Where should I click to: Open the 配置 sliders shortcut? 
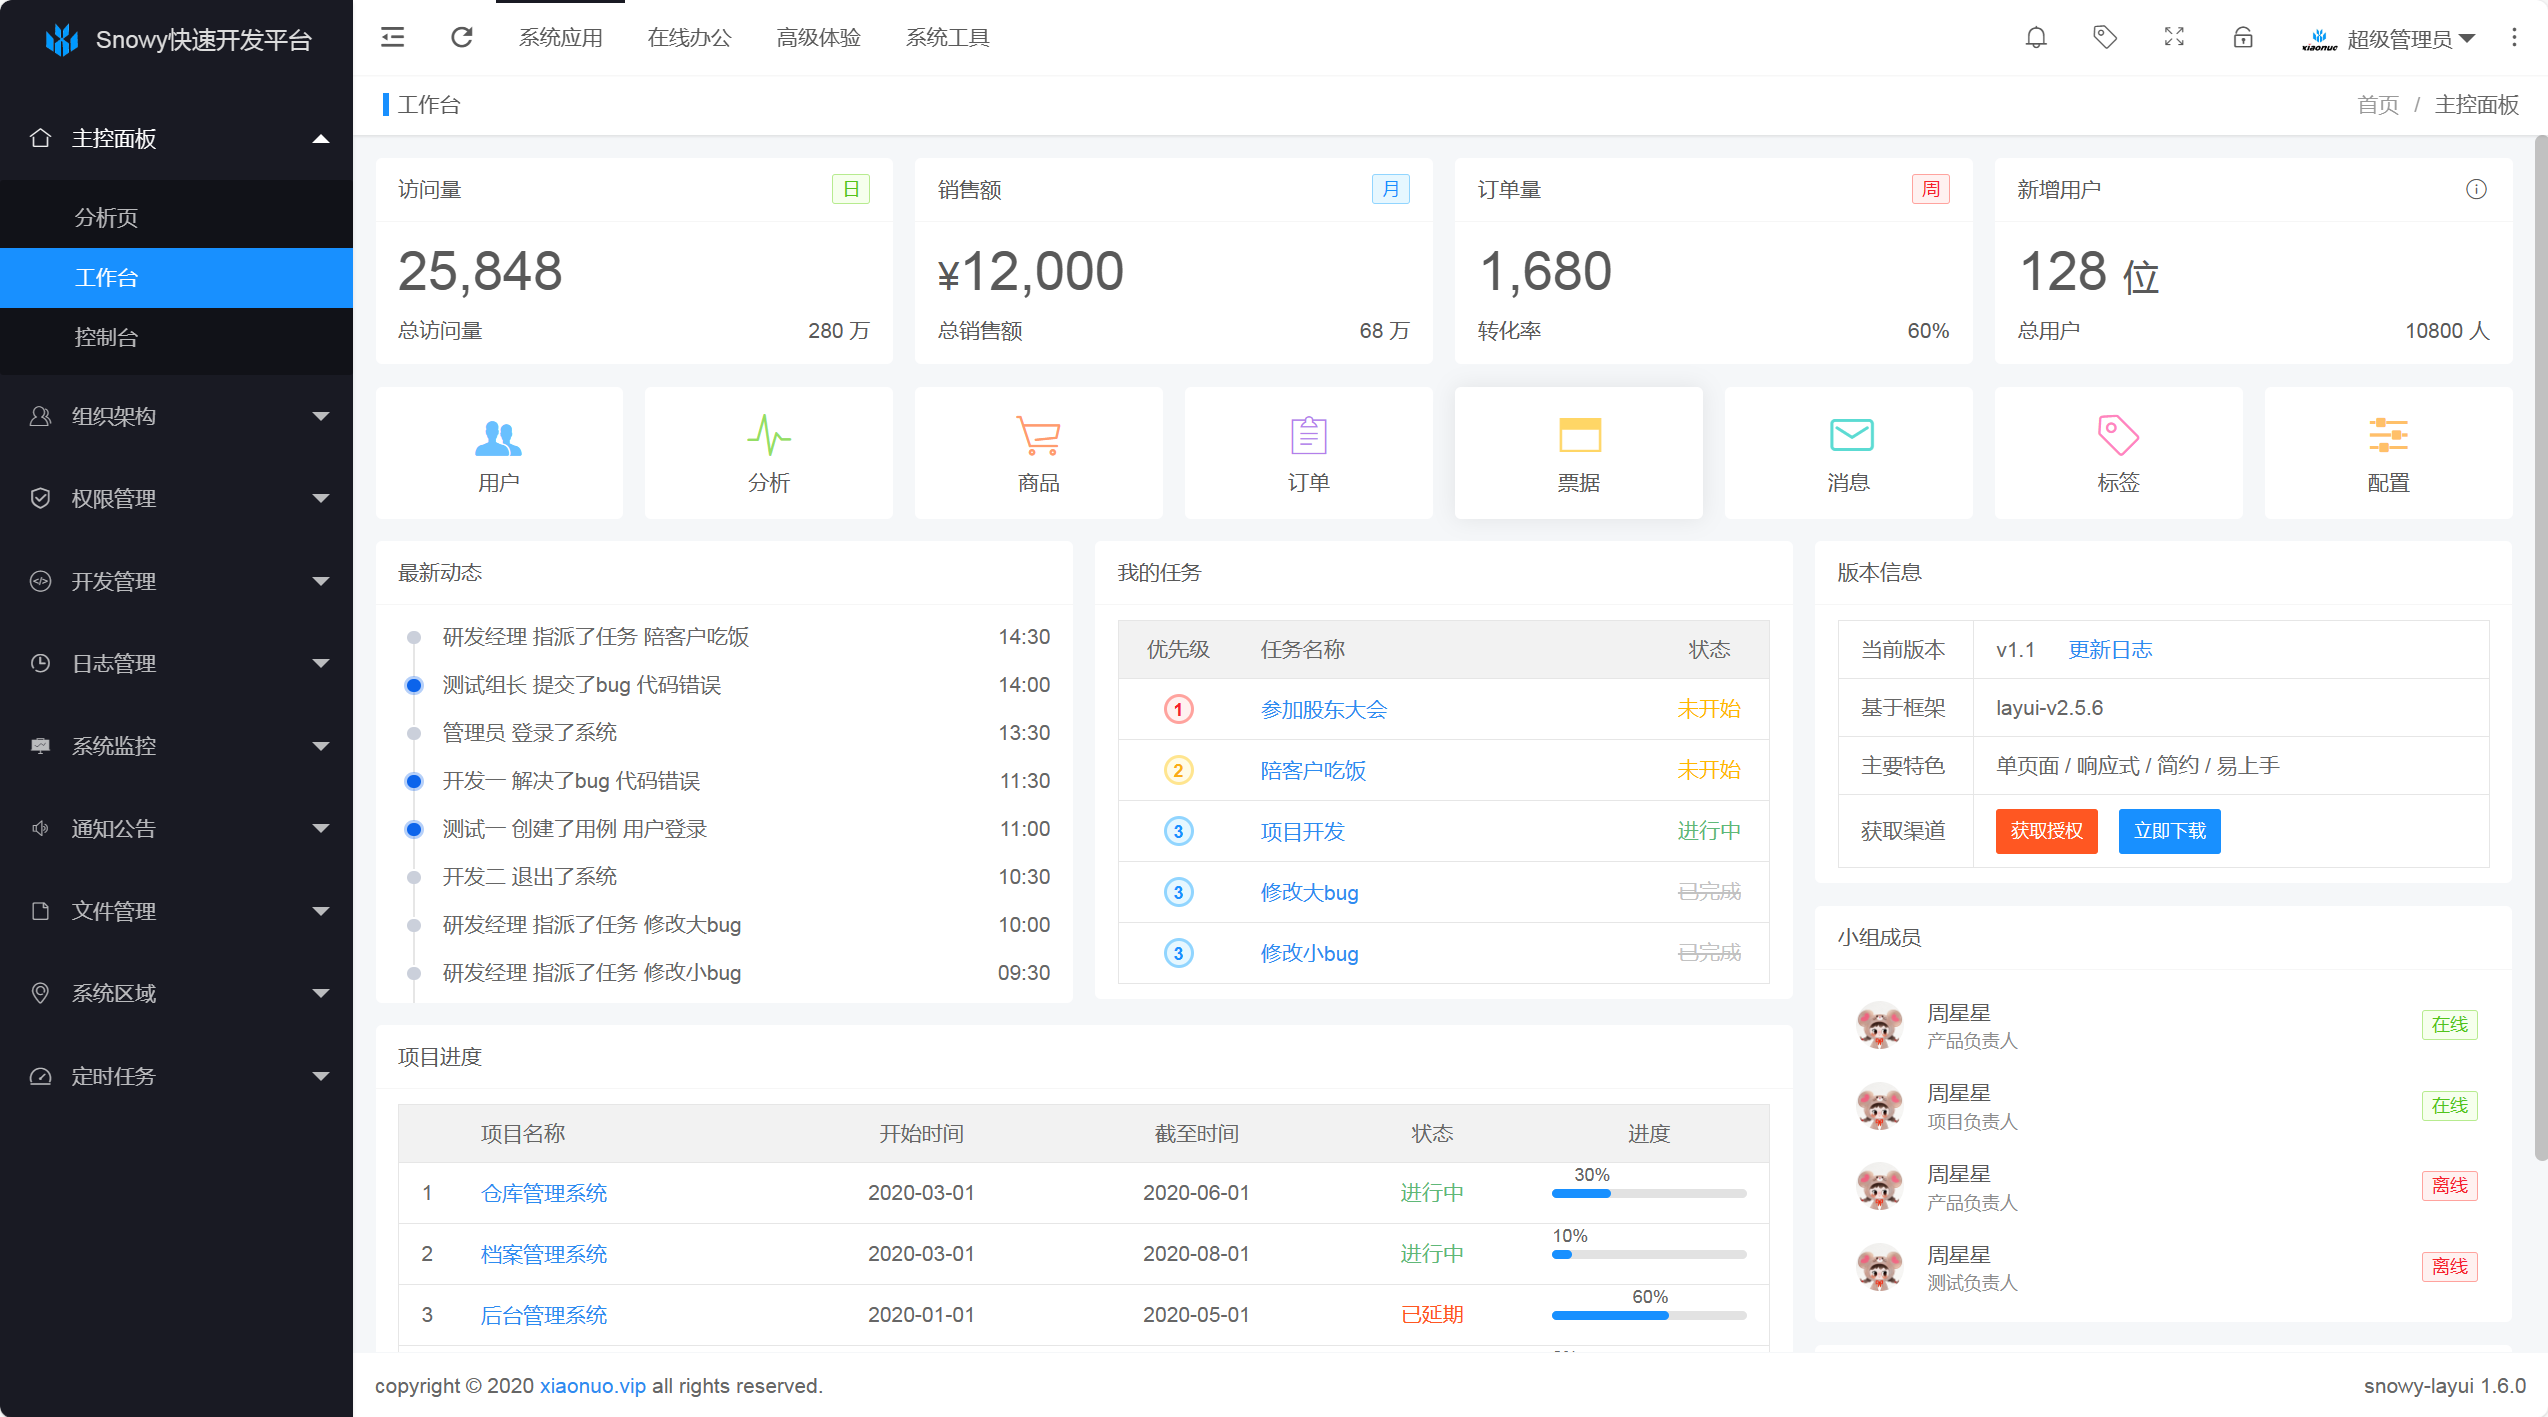[x=2388, y=453]
